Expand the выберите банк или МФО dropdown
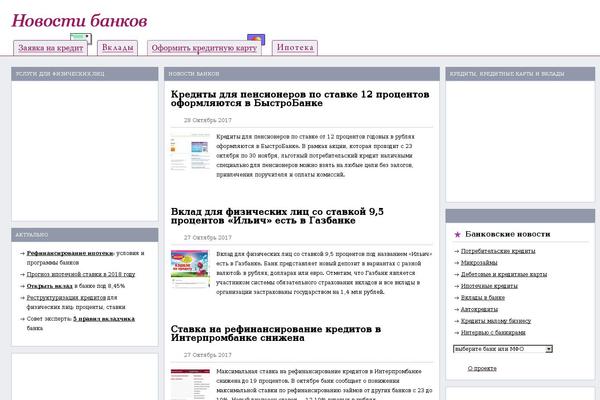The image size is (600, 400). point(503,349)
